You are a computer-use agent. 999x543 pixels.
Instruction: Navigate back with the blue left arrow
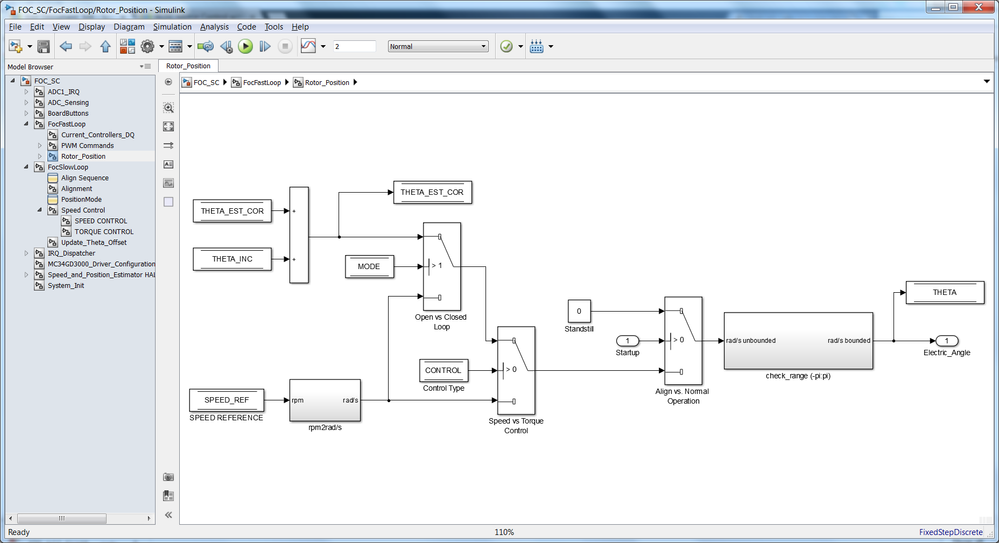66,47
